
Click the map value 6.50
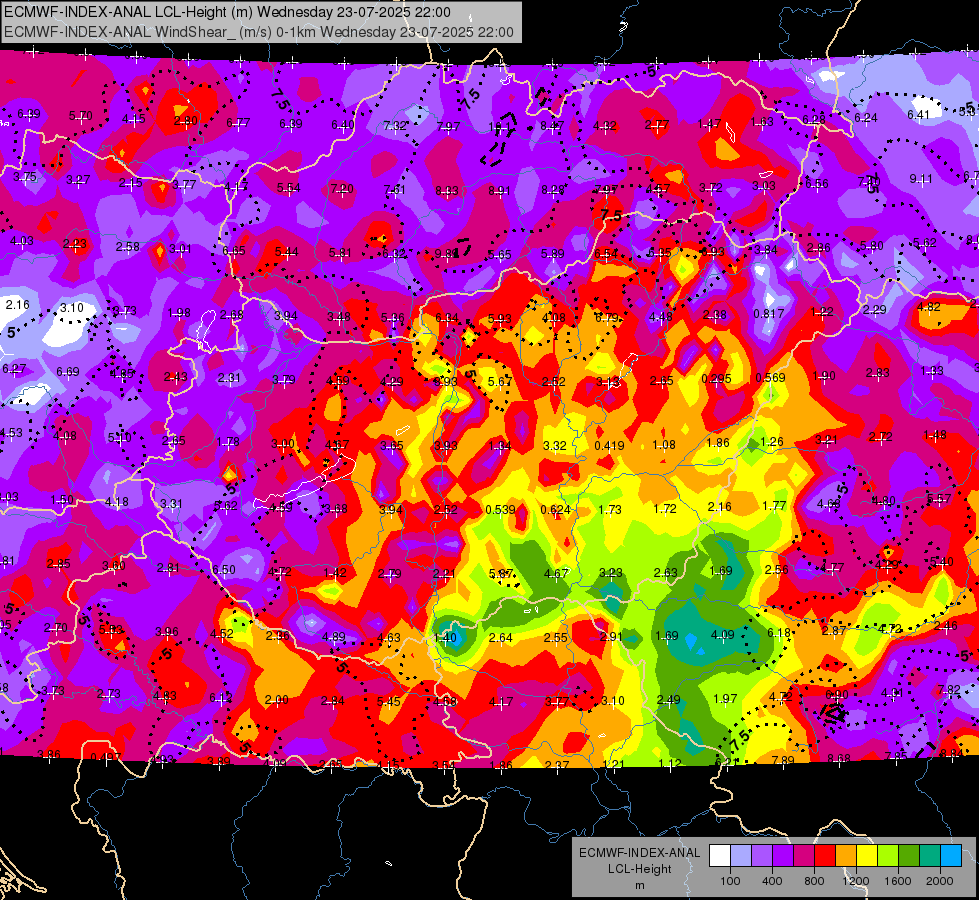click(x=224, y=570)
